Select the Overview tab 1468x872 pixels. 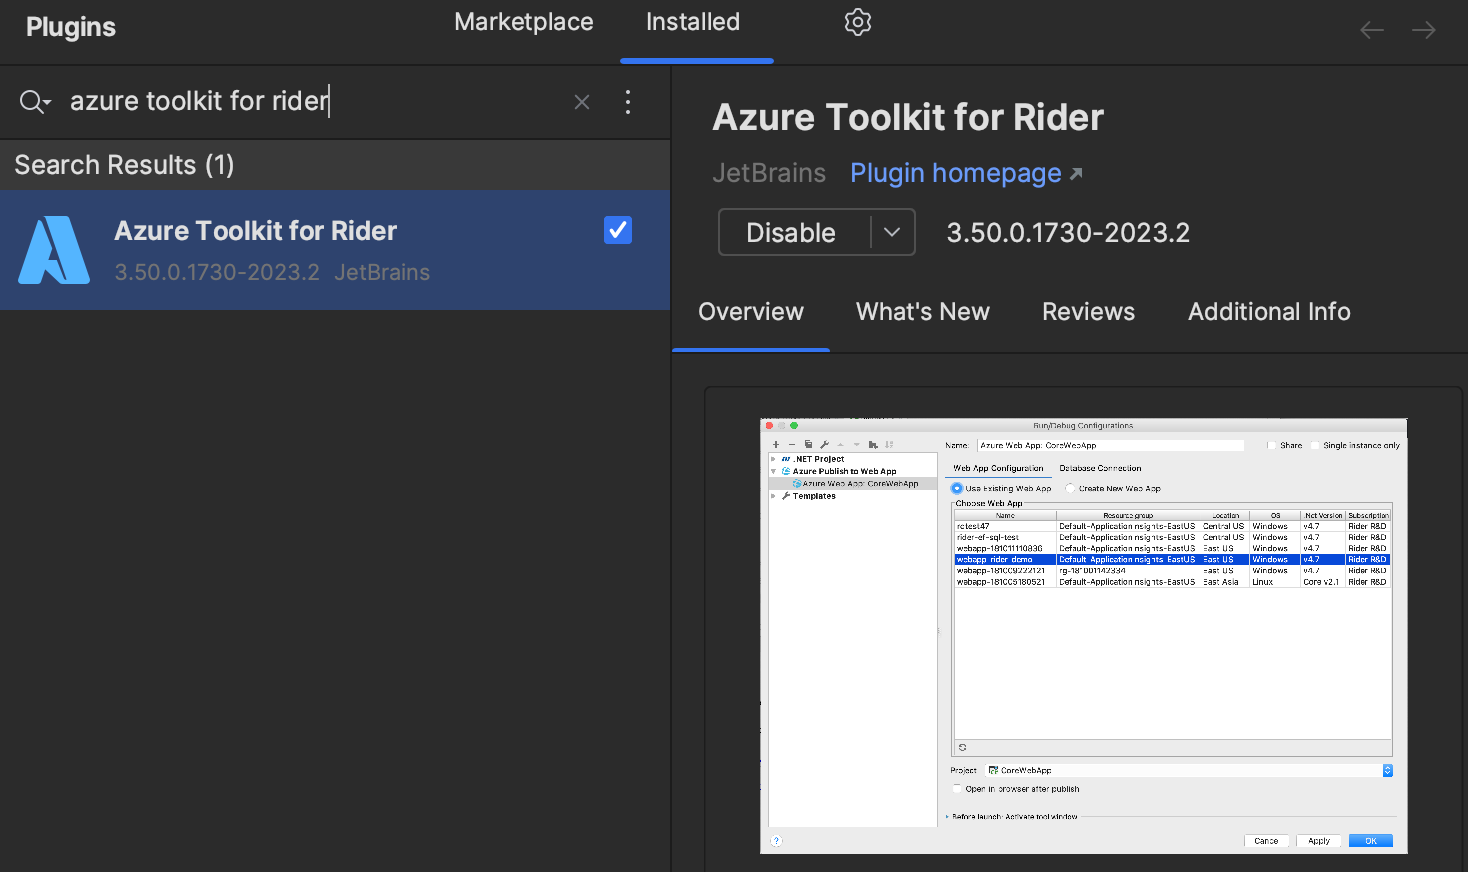tap(751, 312)
